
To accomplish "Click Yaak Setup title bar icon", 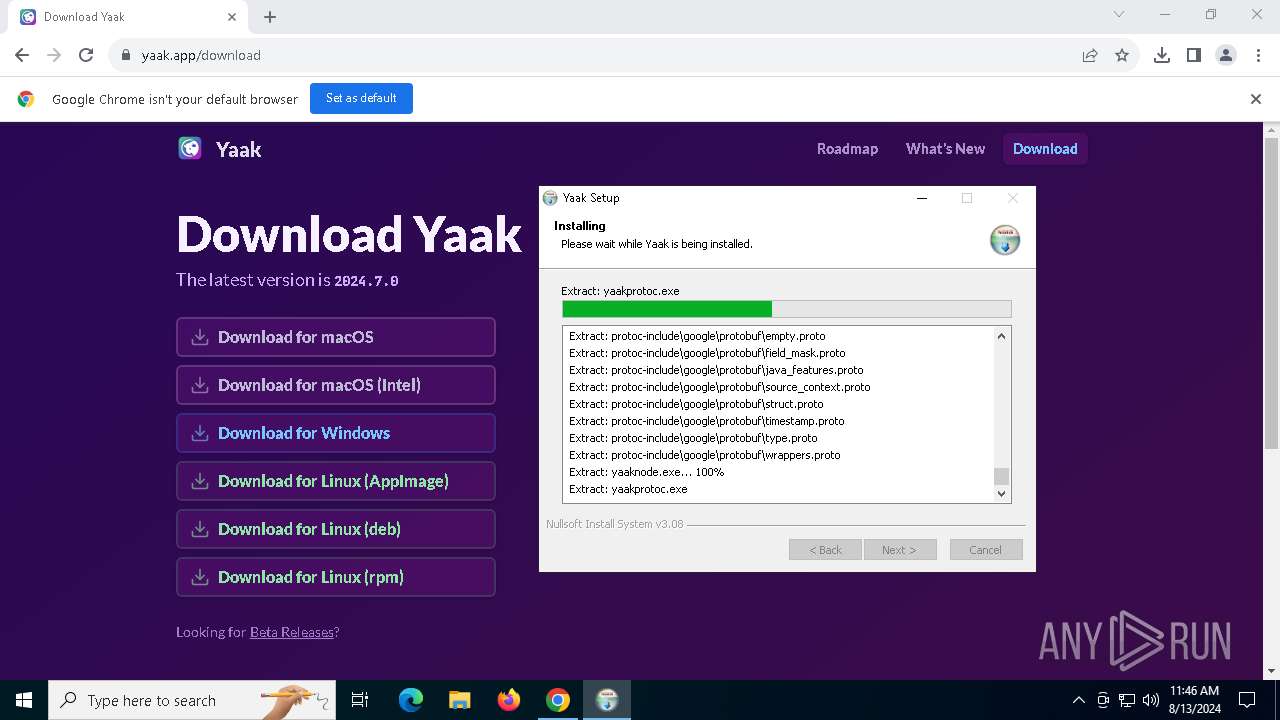I will [550, 198].
